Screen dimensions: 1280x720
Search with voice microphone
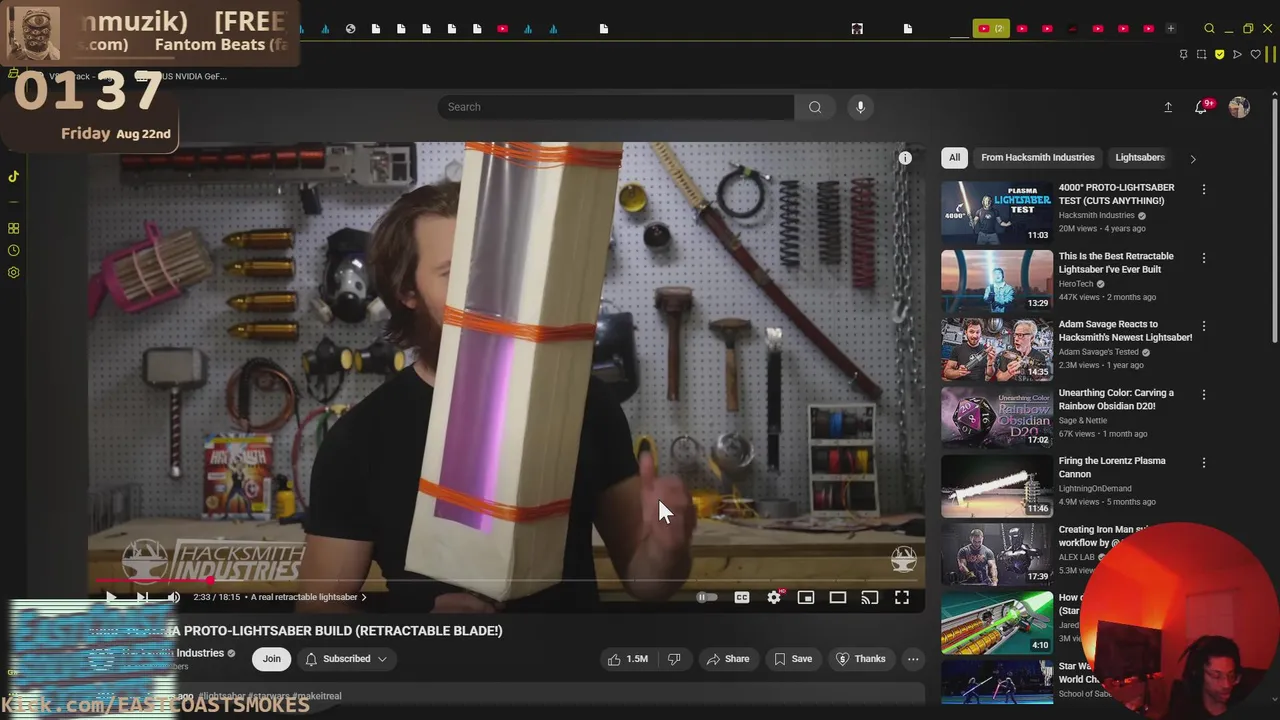(860, 107)
